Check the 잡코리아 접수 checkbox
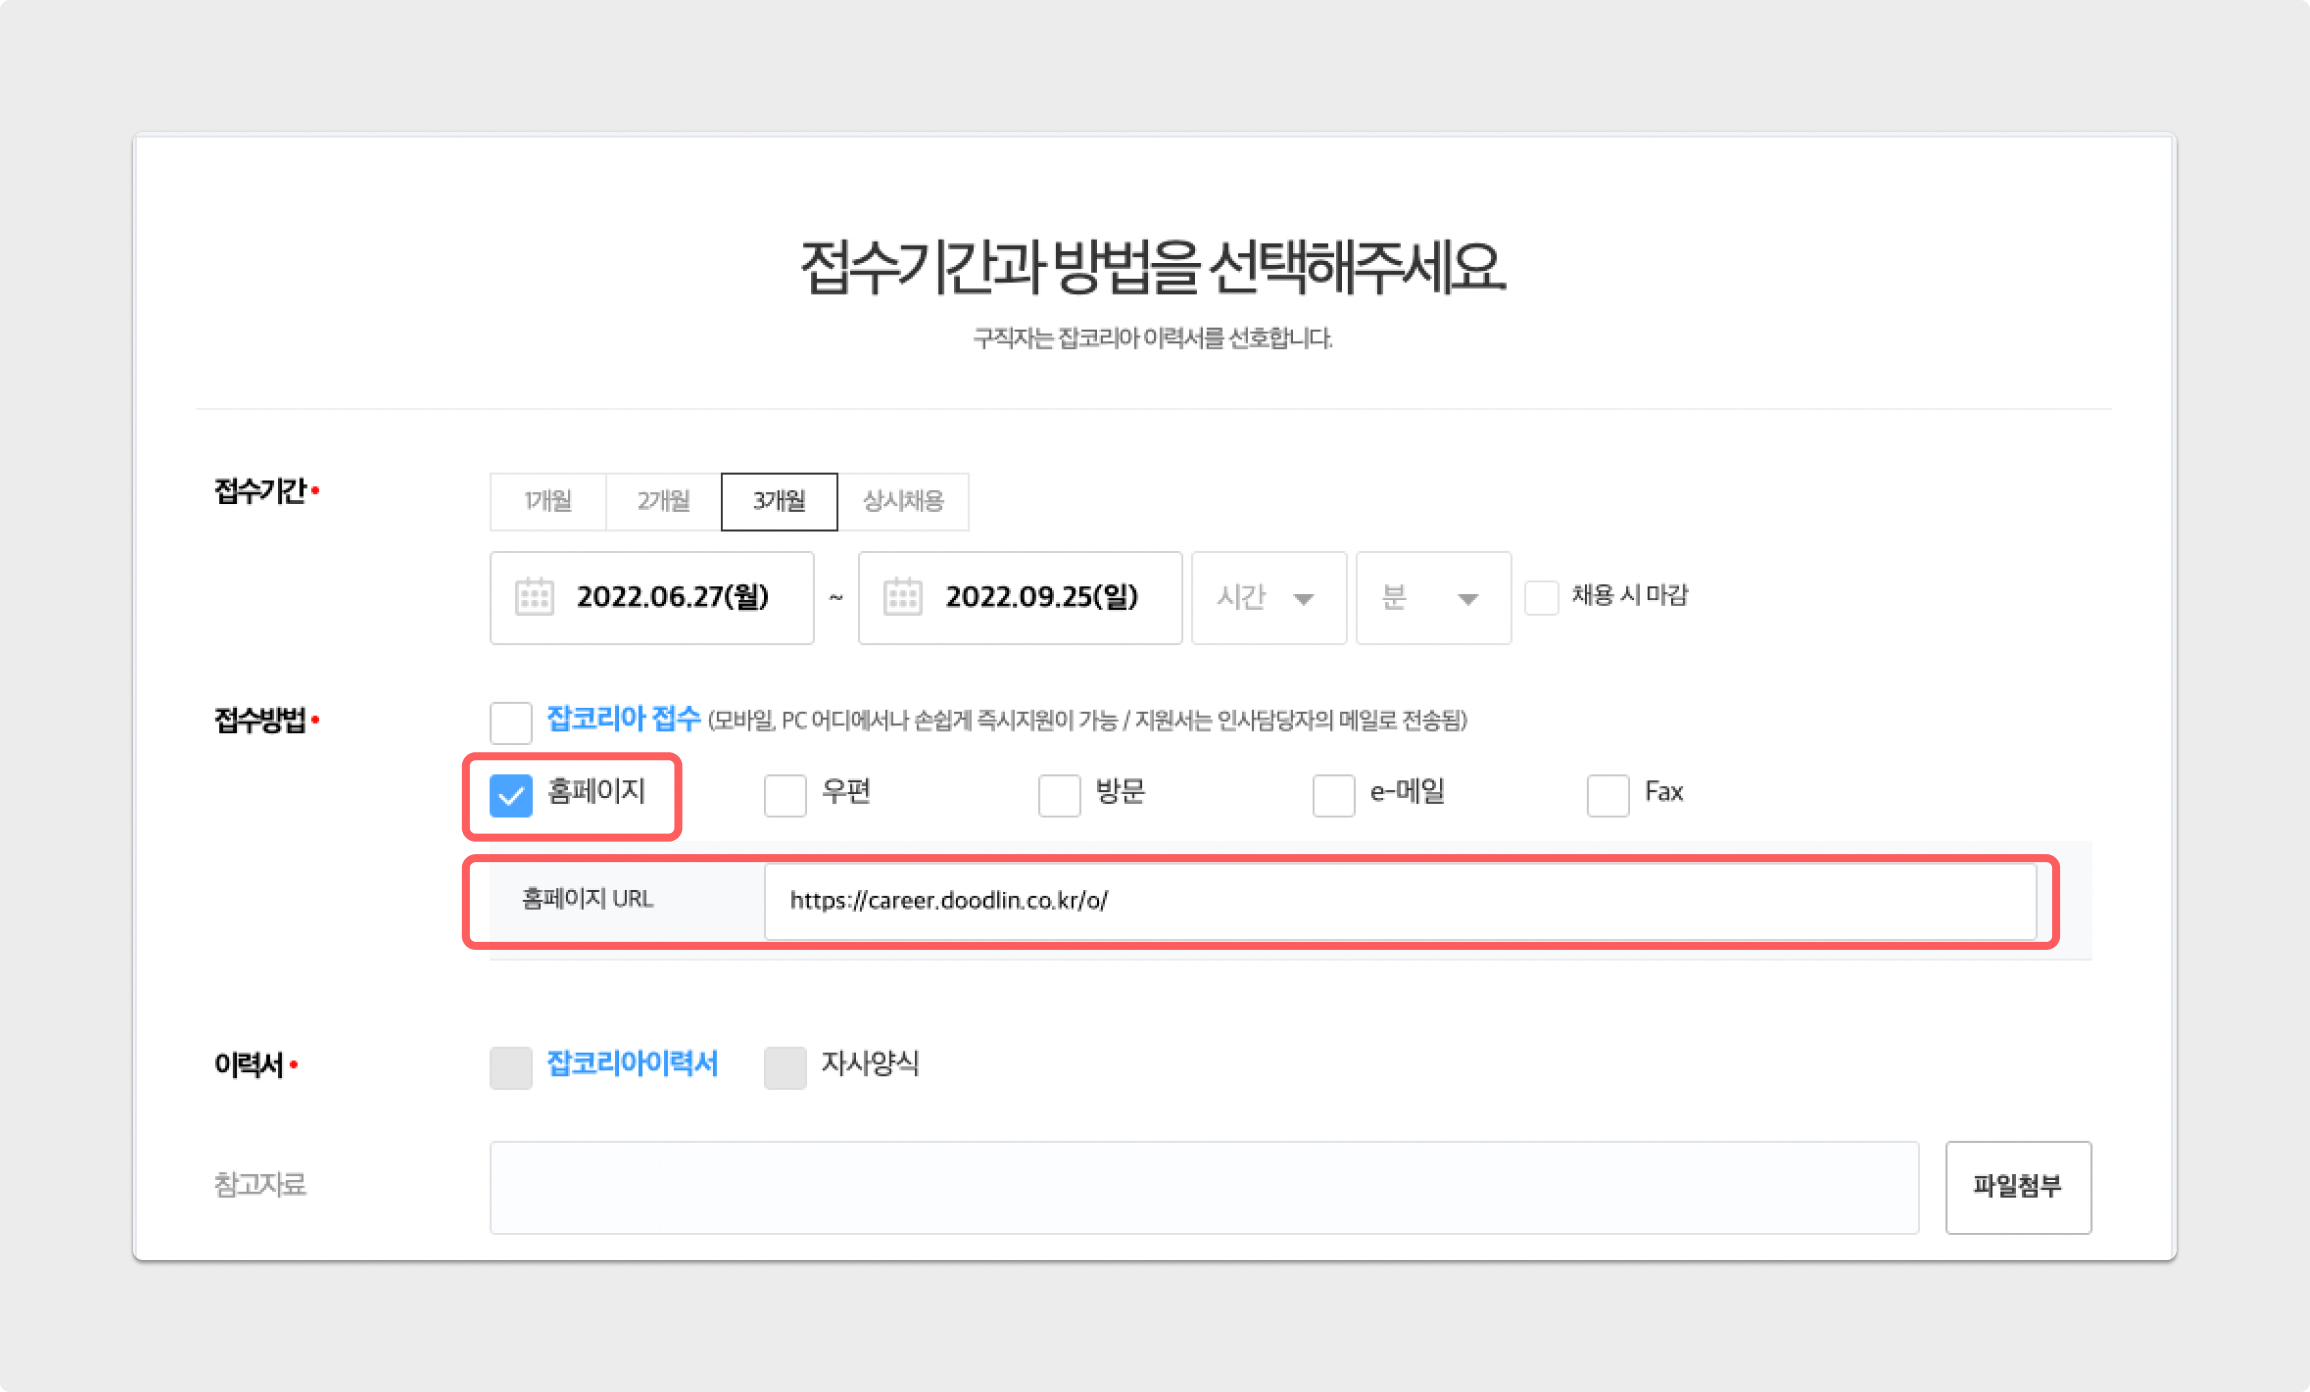Screen dimensions: 2310x1392 511,722
